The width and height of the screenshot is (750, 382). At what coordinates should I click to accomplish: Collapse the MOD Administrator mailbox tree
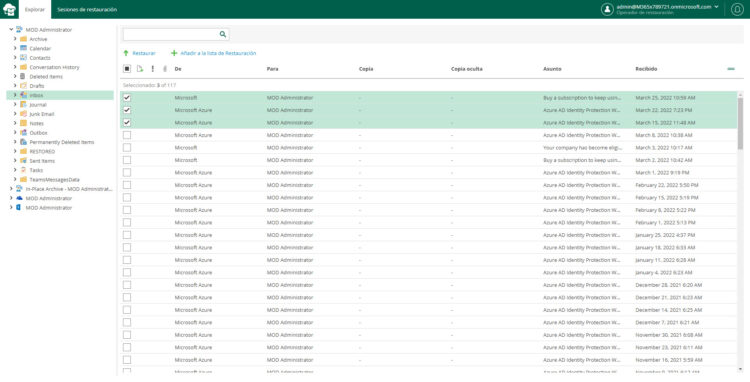click(x=11, y=30)
